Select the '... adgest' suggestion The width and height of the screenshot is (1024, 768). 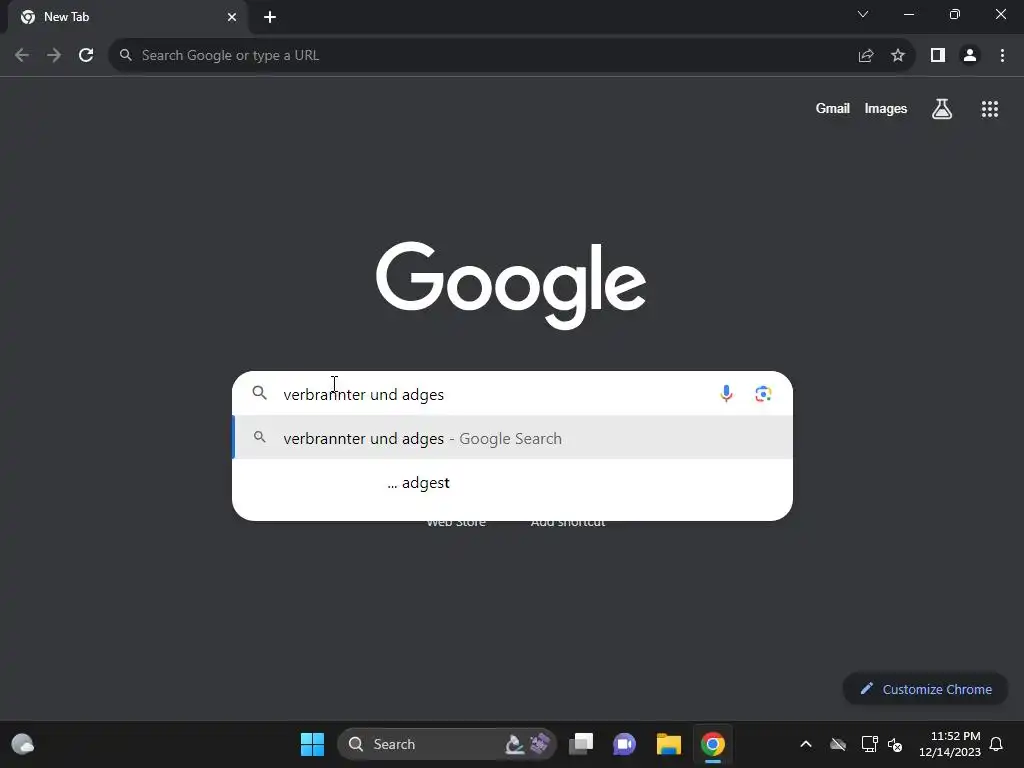click(x=513, y=483)
